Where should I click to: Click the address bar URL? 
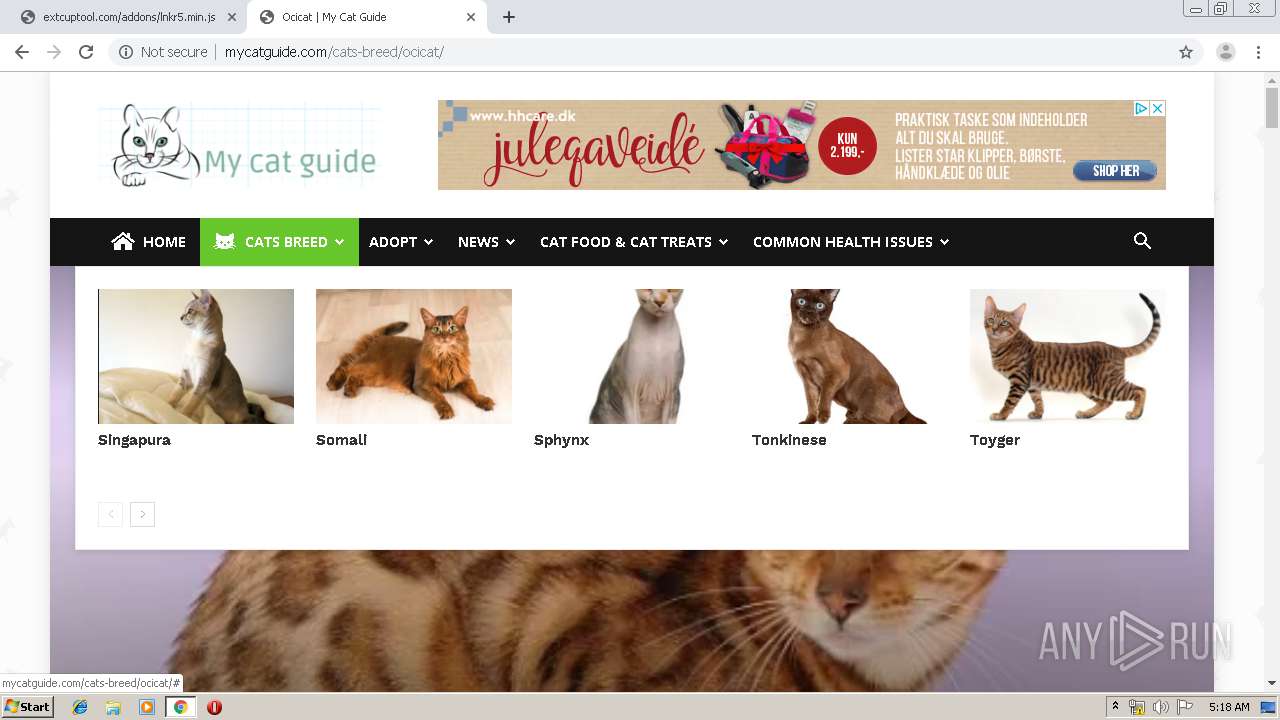click(334, 52)
